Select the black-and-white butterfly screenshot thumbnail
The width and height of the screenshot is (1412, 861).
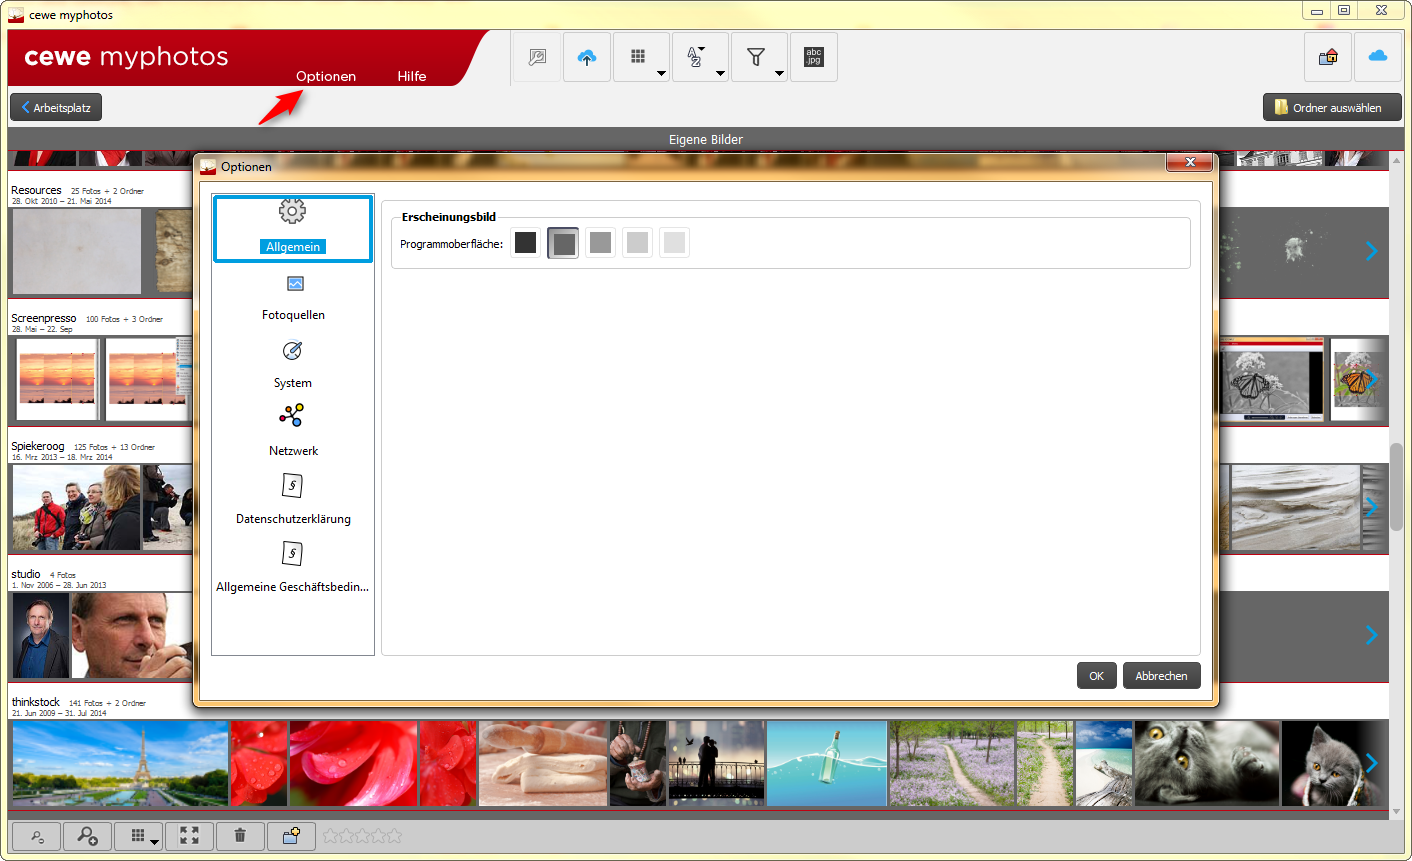point(1272,379)
